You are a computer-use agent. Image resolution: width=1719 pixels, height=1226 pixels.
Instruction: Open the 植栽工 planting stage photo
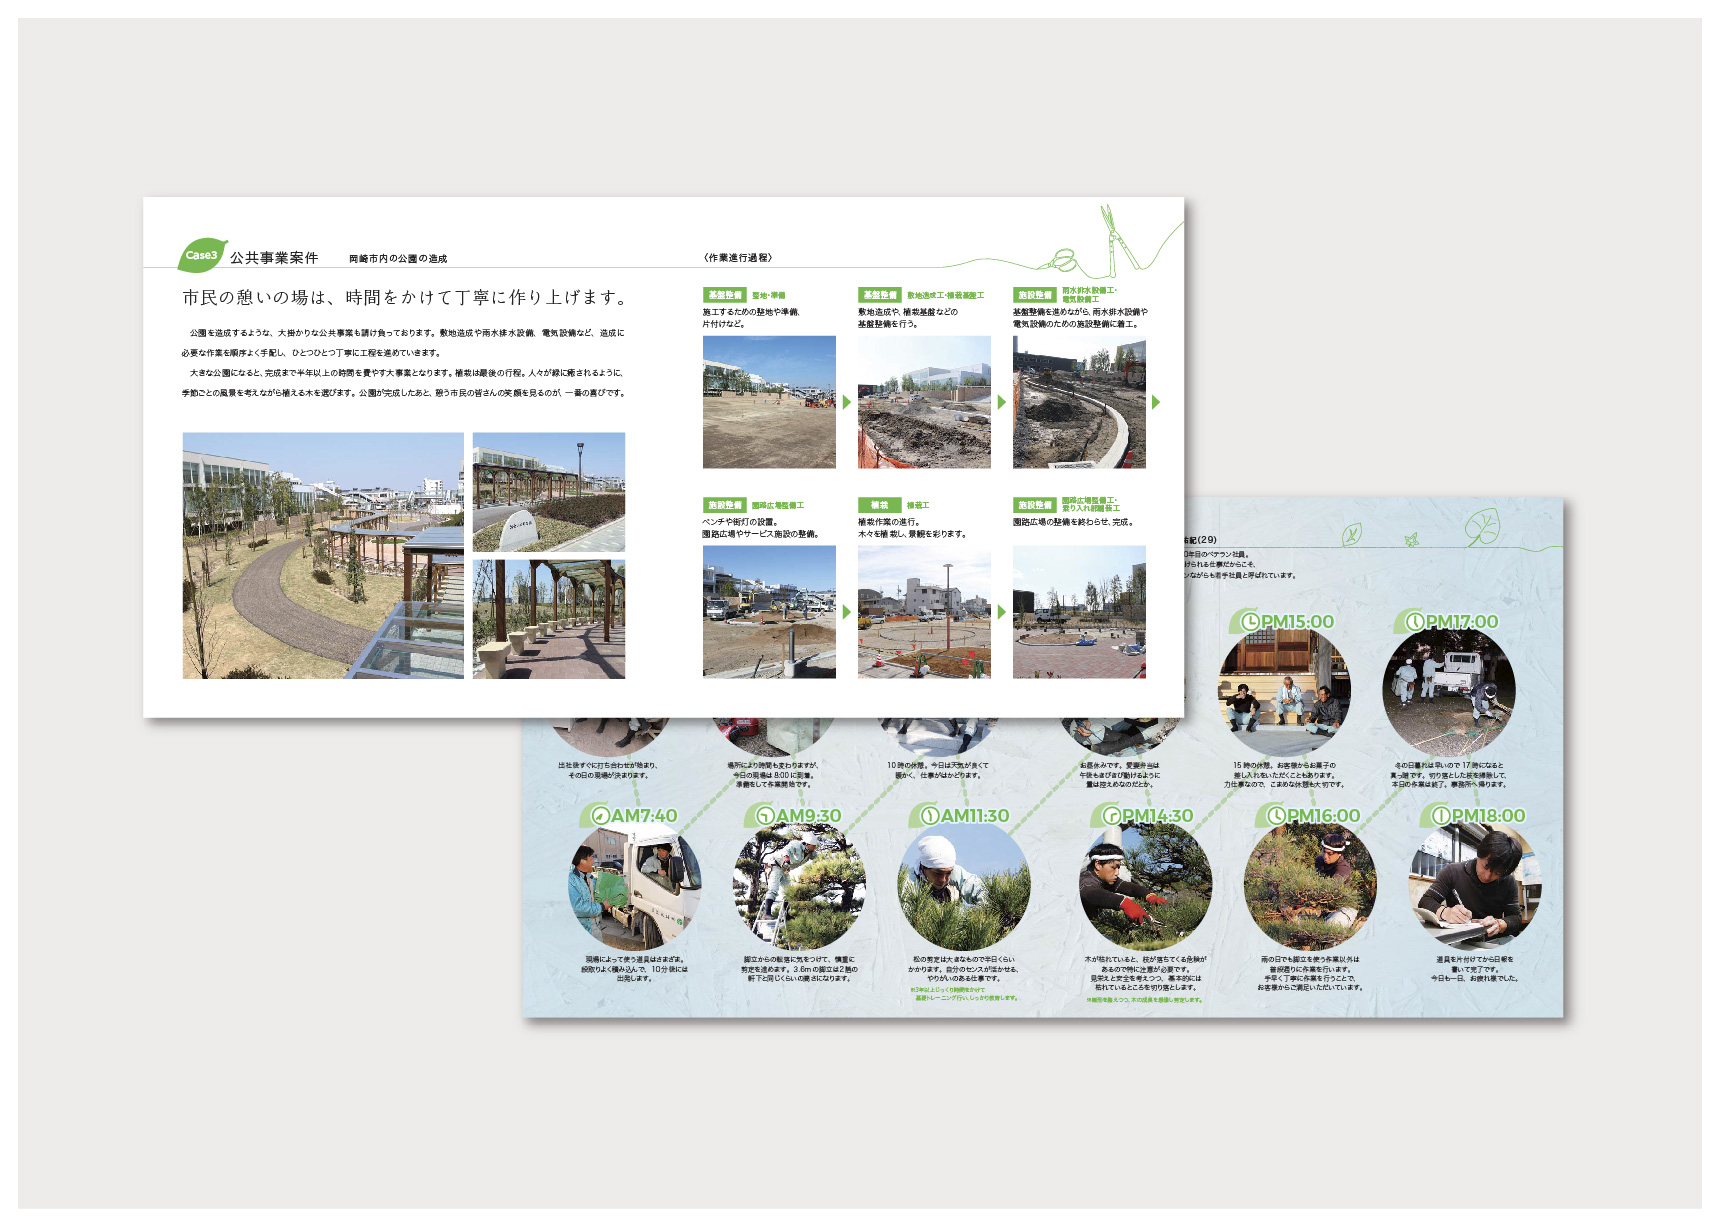(924, 612)
